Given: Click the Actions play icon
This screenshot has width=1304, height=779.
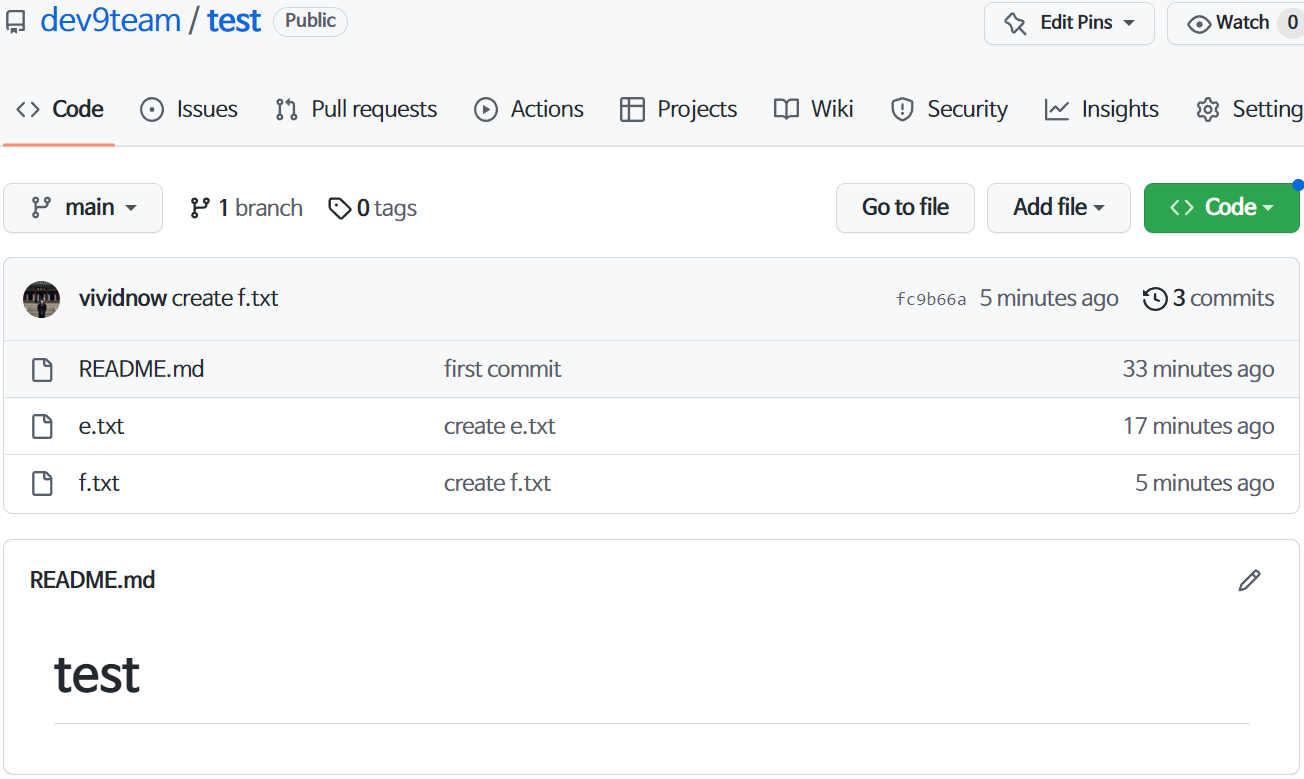Looking at the screenshot, I should click(x=486, y=110).
